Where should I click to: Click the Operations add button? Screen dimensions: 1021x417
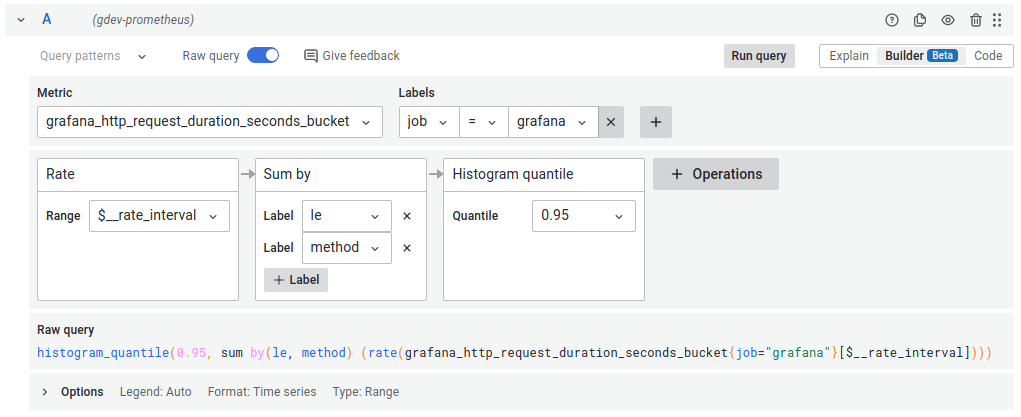(715, 174)
